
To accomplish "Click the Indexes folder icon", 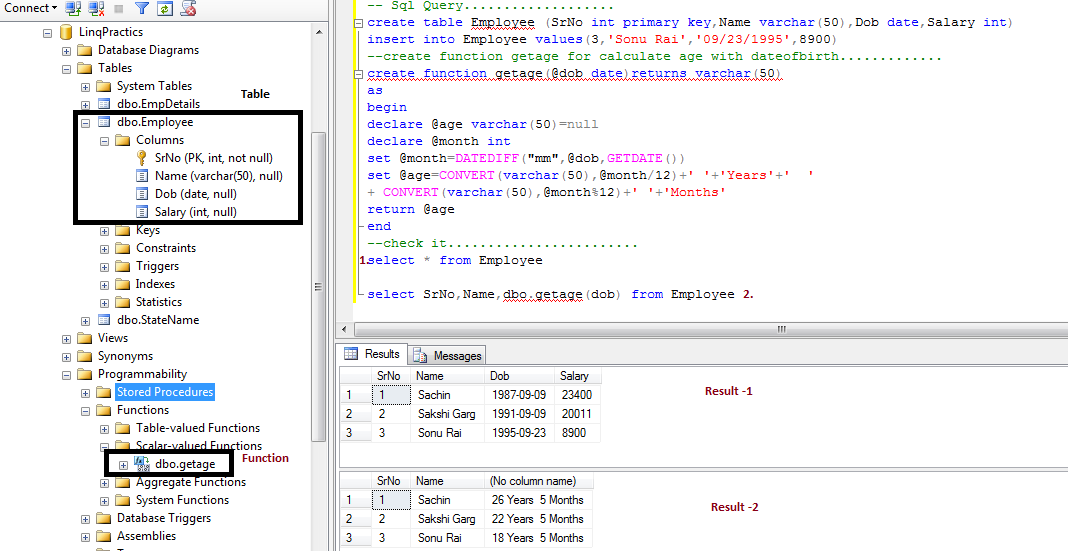I will point(123,284).
